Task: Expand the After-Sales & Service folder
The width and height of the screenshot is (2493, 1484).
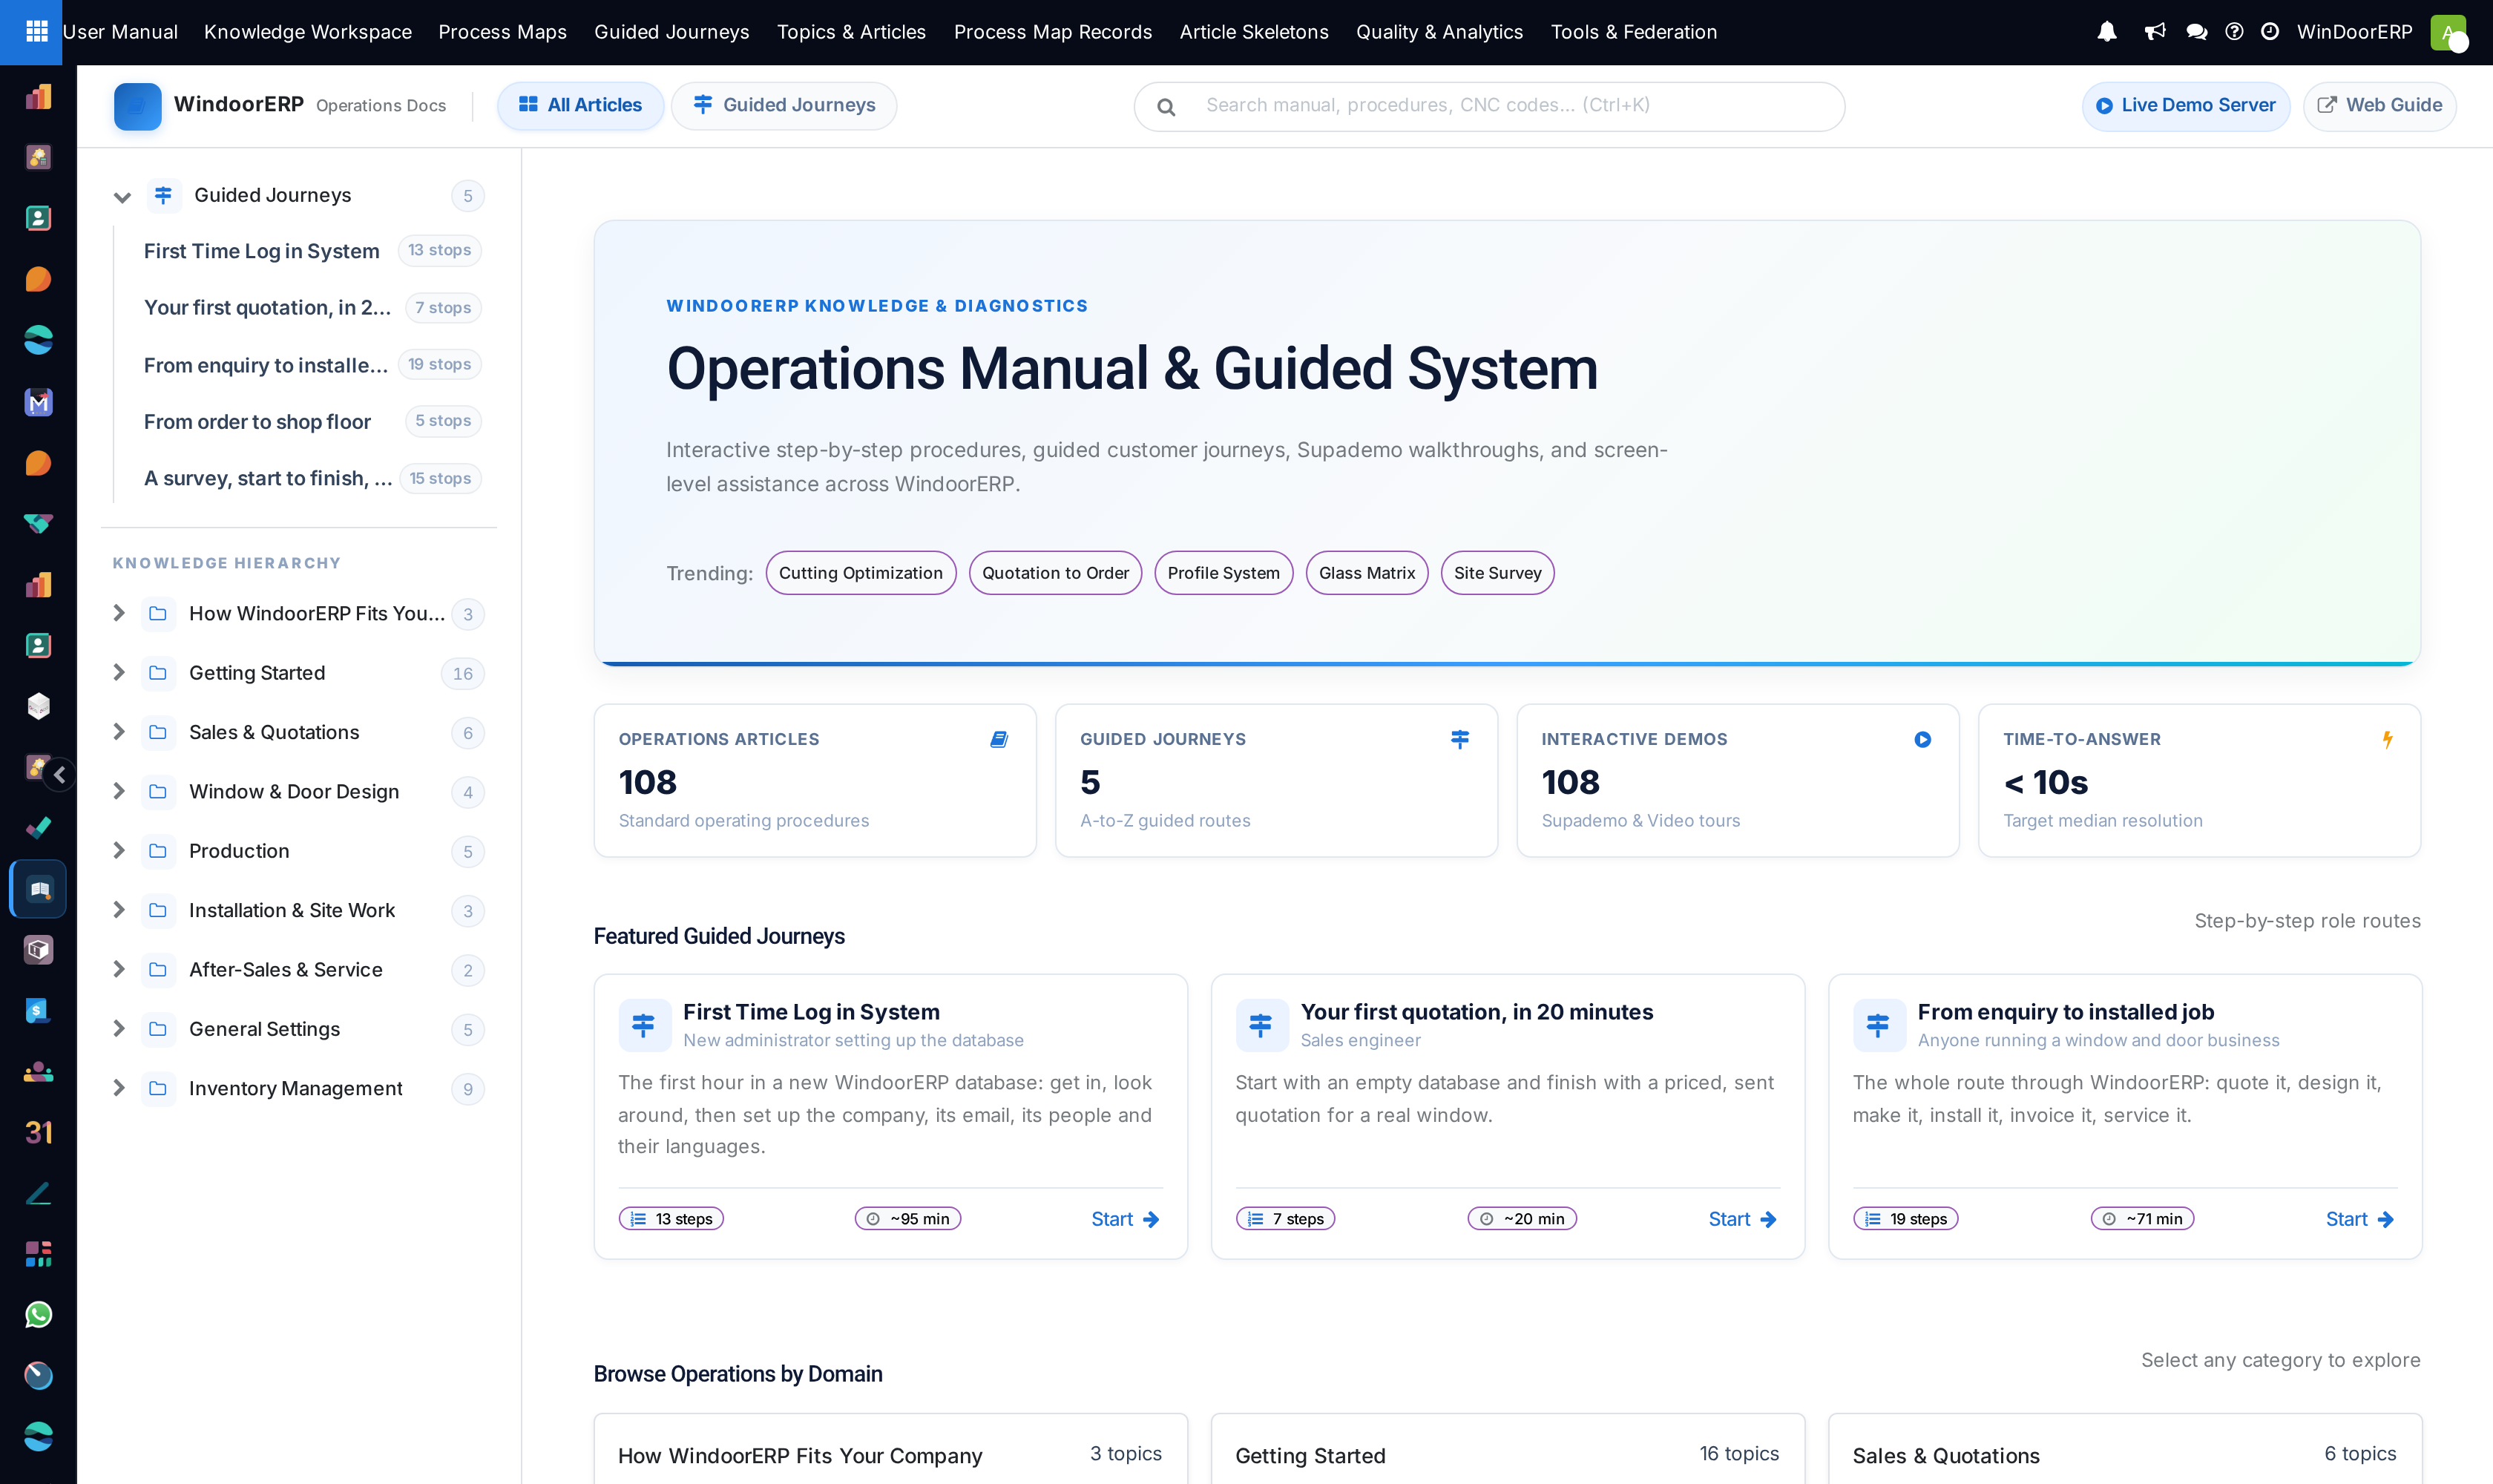Action: click(119, 969)
